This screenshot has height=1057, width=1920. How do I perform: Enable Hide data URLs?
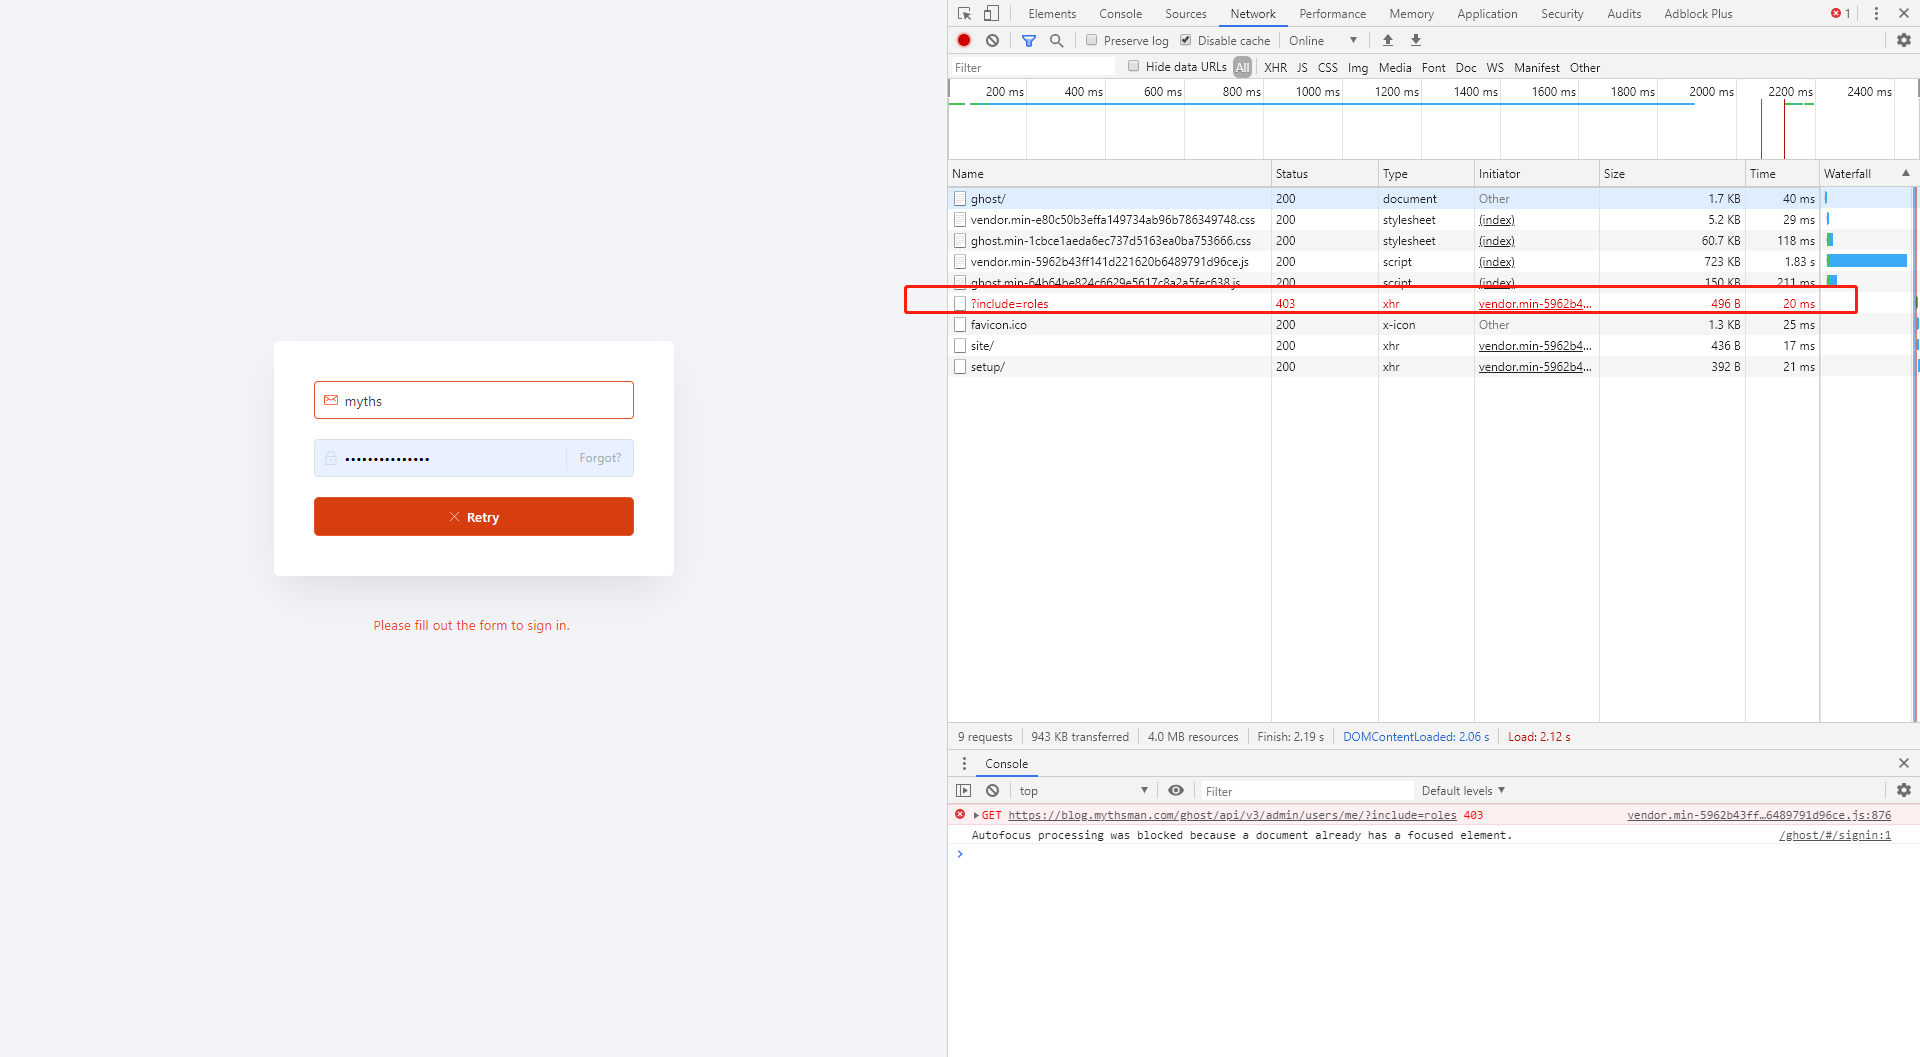pyautogui.click(x=1134, y=65)
